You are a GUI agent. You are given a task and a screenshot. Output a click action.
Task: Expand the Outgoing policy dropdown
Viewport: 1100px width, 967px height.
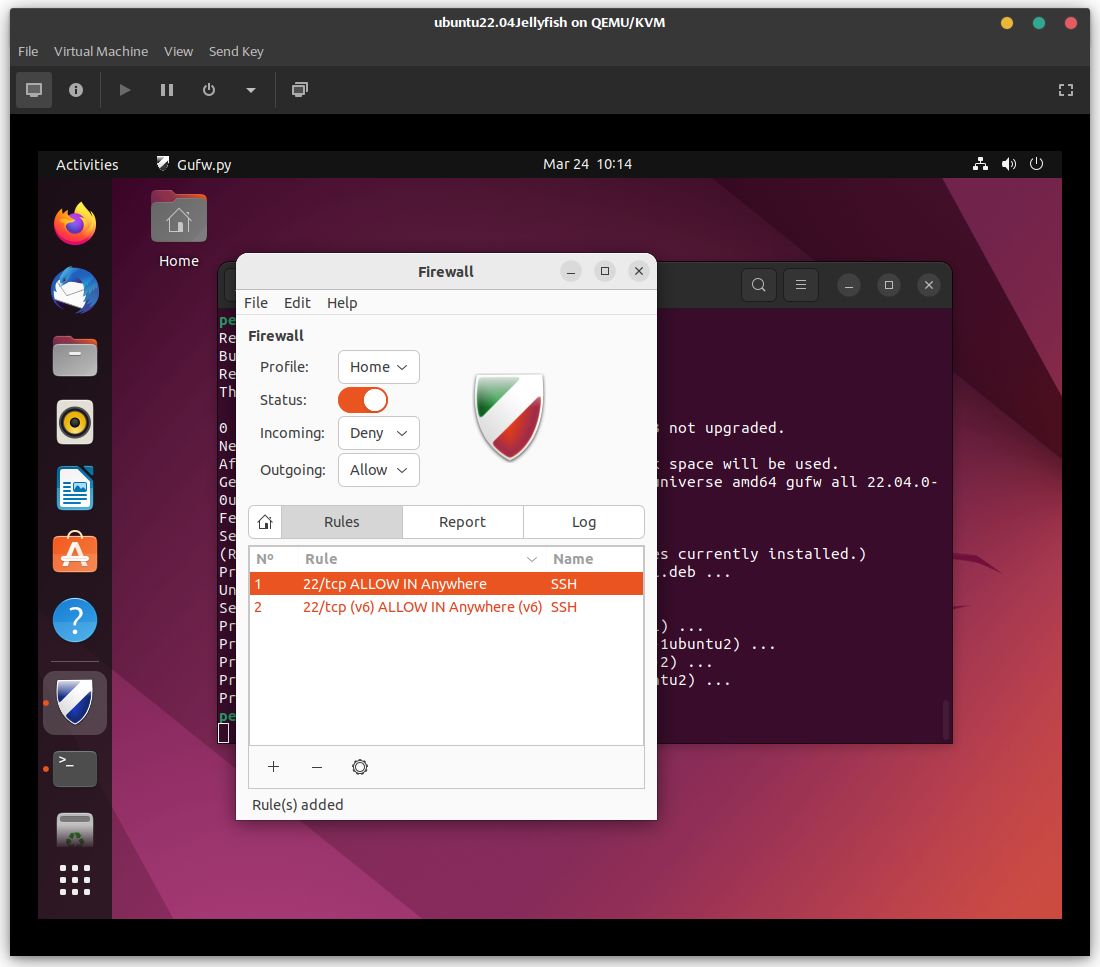click(x=378, y=470)
